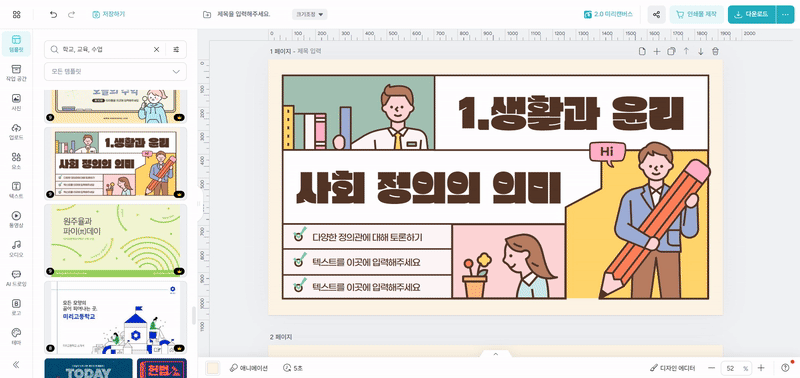This screenshot has height=378, width=800.
Task: Collapse the template panel side handle
Action: point(199,204)
